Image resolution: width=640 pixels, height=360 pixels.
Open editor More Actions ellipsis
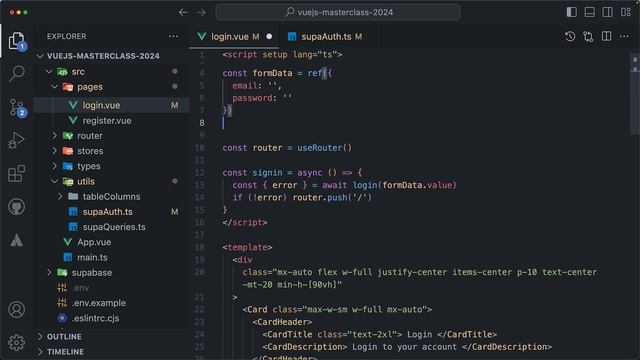624,36
